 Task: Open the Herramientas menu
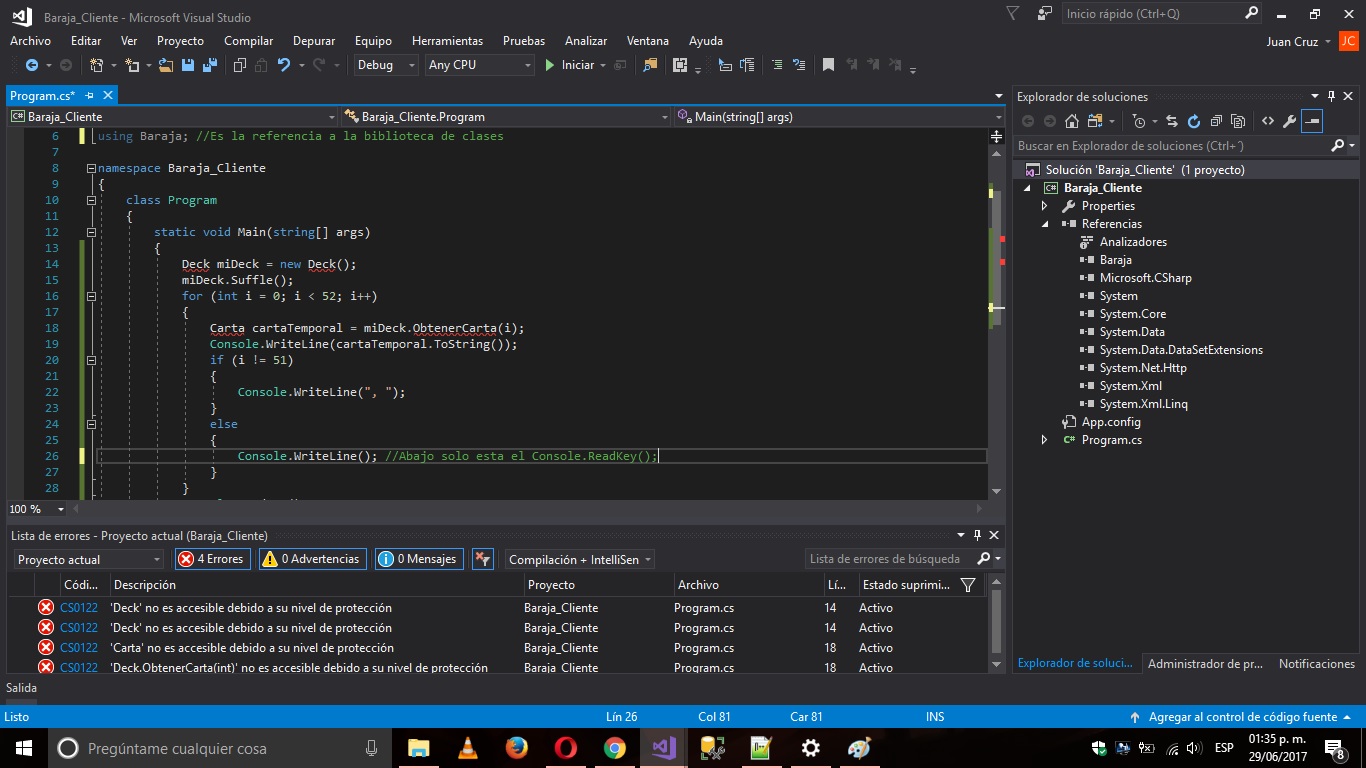447,41
